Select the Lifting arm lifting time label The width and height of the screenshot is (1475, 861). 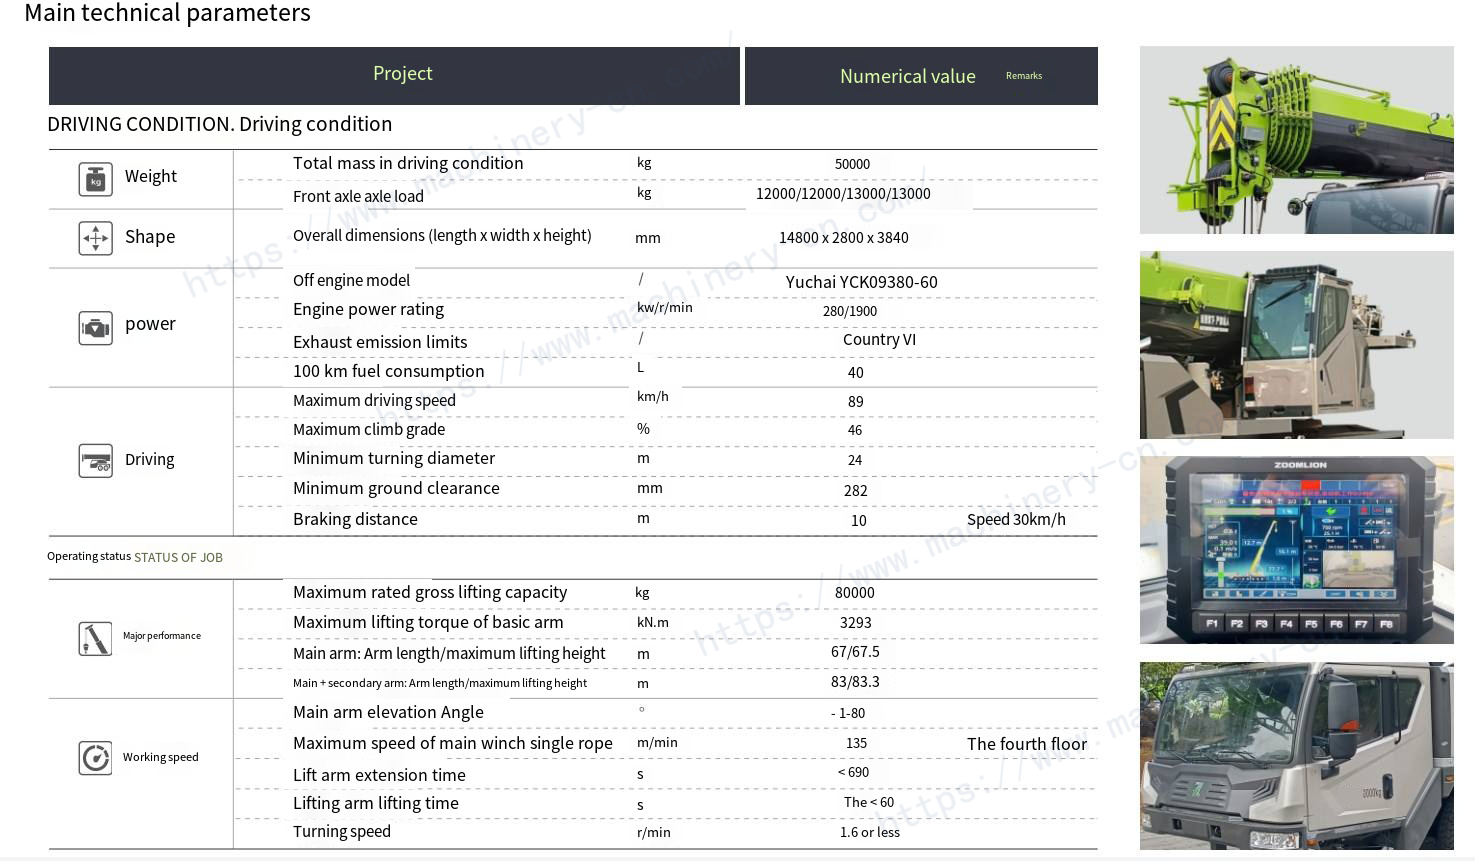(376, 804)
